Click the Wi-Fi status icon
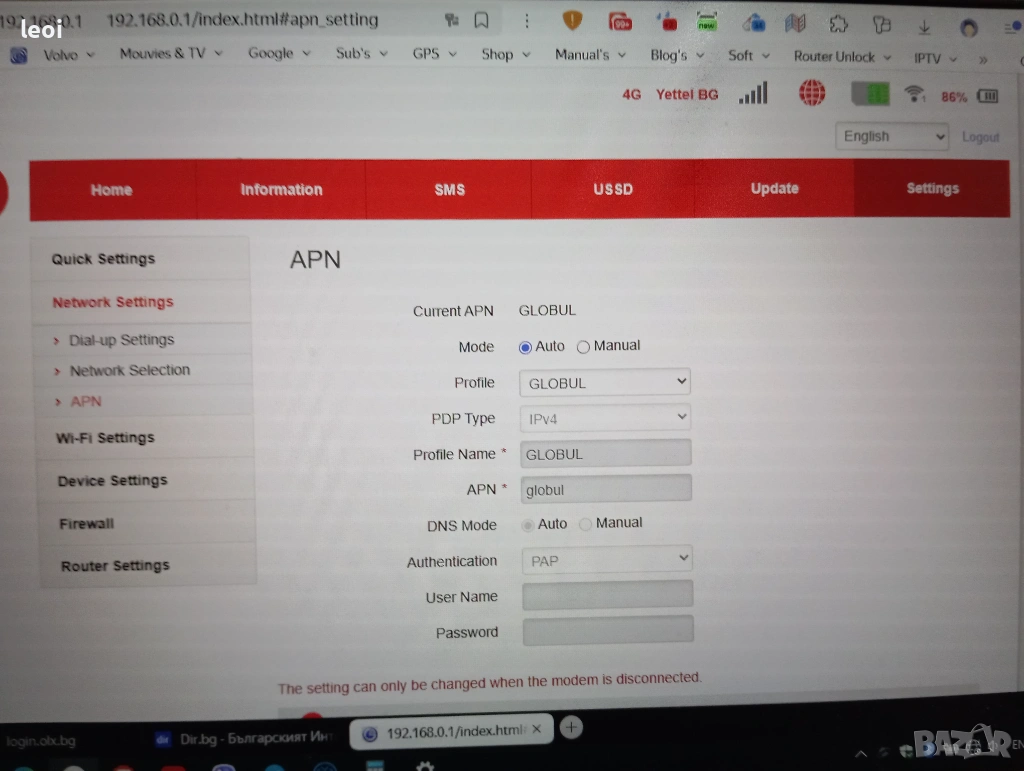Screen dimensions: 1024x771 [914, 95]
